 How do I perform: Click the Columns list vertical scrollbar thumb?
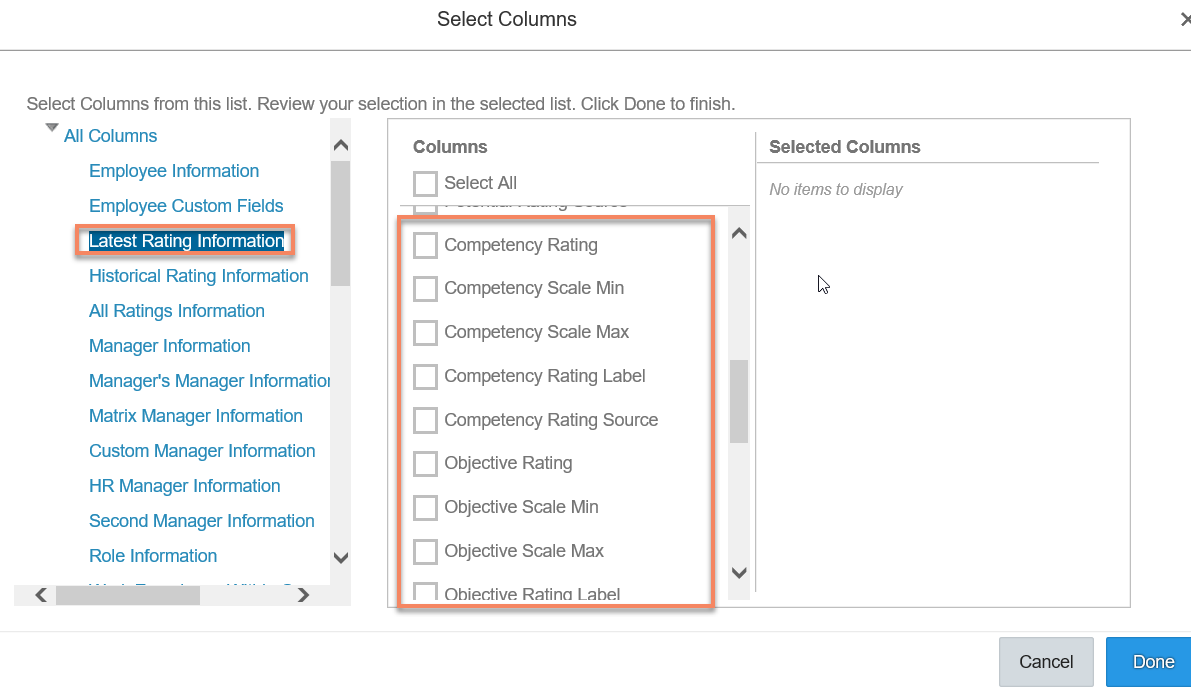(x=739, y=401)
